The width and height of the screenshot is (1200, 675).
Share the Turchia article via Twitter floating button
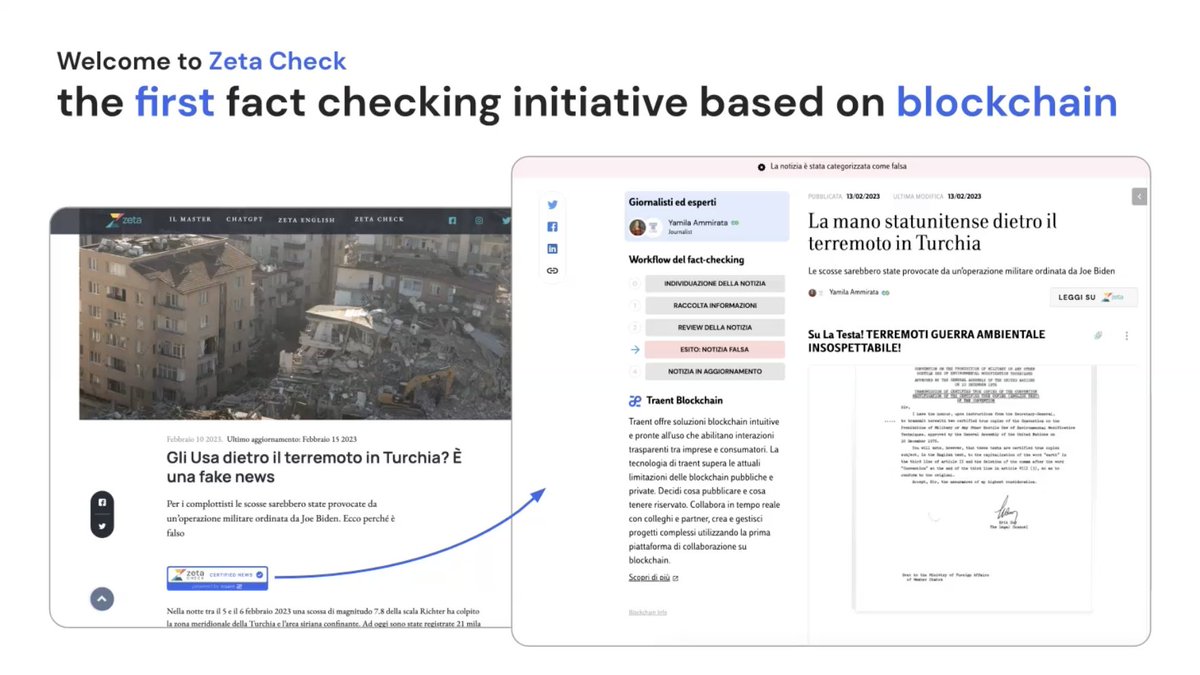[101, 526]
